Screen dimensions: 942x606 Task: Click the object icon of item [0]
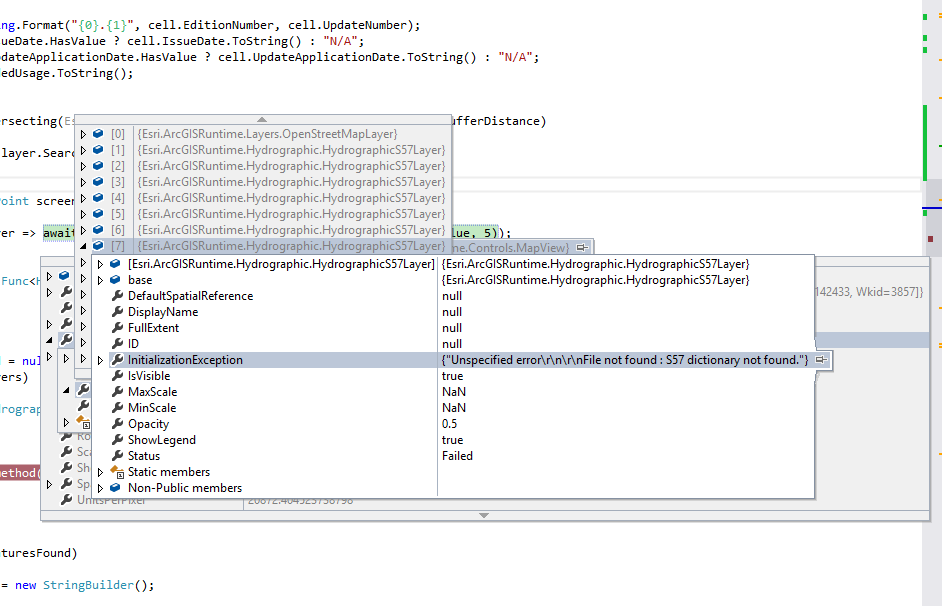(x=99, y=134)
